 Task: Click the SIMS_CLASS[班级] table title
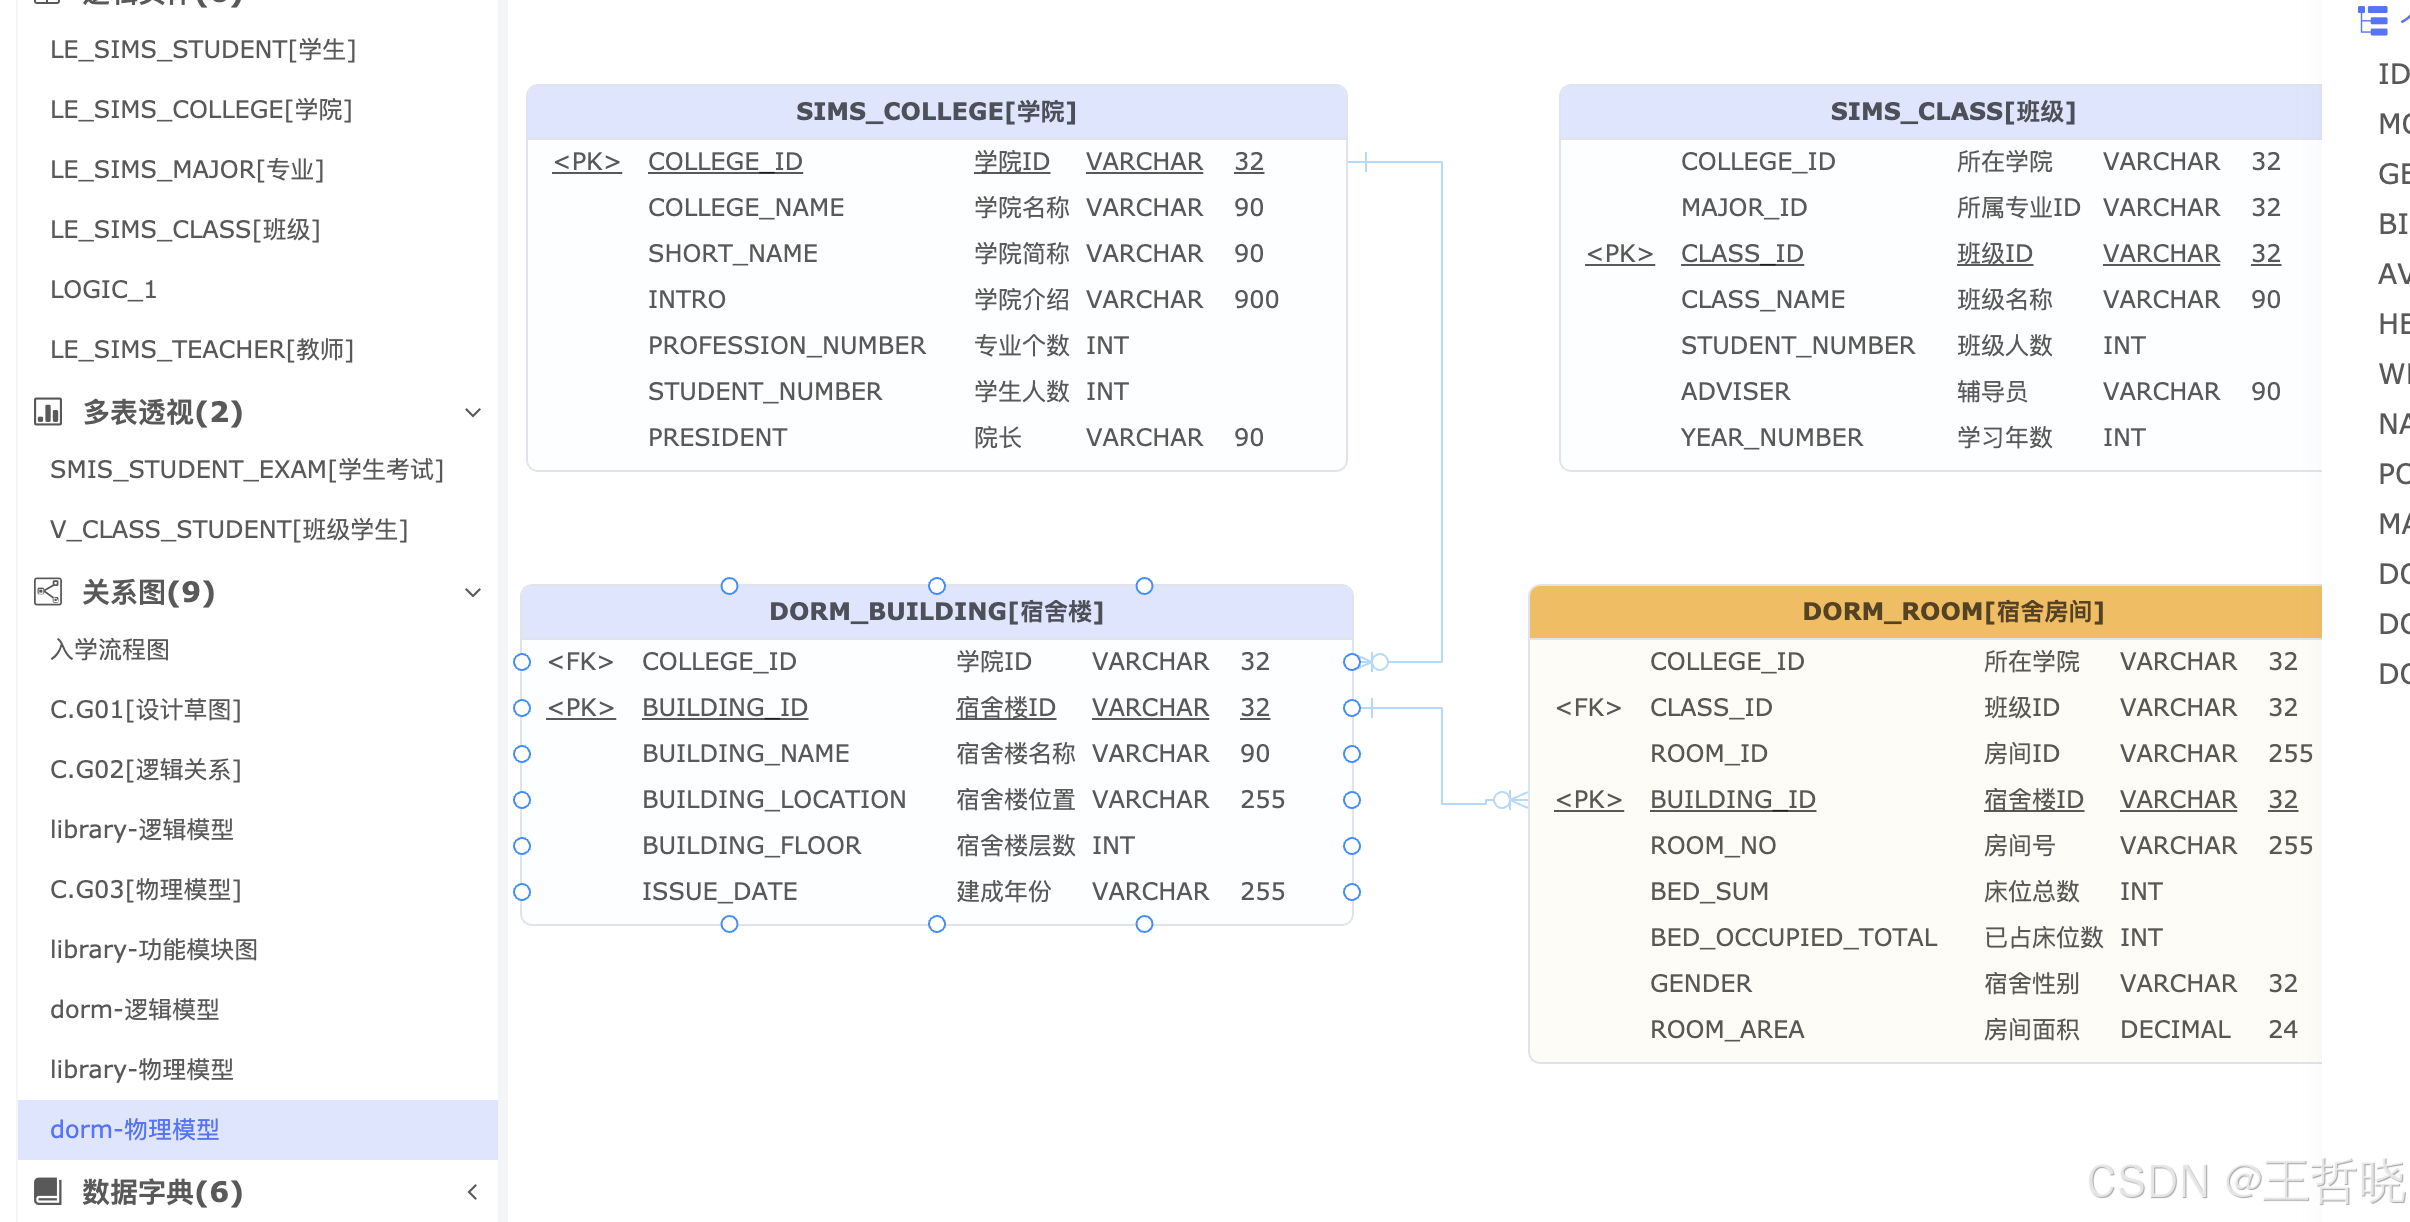click(x=1952, y=111)
